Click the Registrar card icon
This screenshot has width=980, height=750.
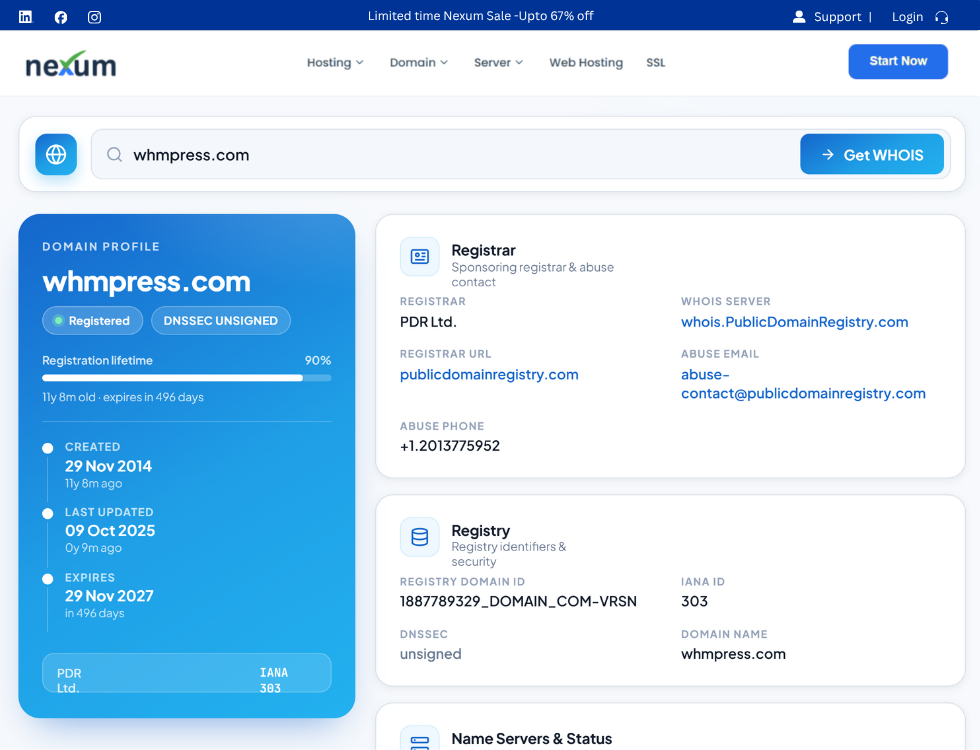pyautogui.click(x=420, y=256)
